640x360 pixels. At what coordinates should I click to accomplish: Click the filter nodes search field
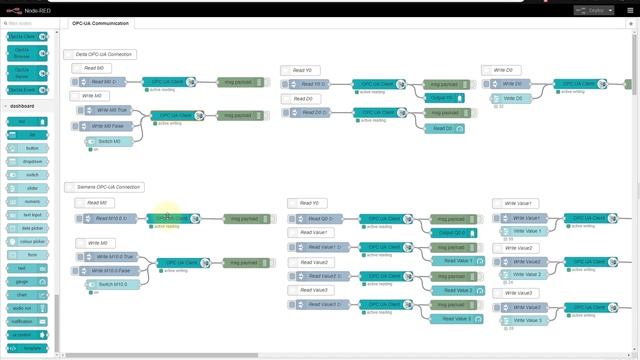click(28, 23)
